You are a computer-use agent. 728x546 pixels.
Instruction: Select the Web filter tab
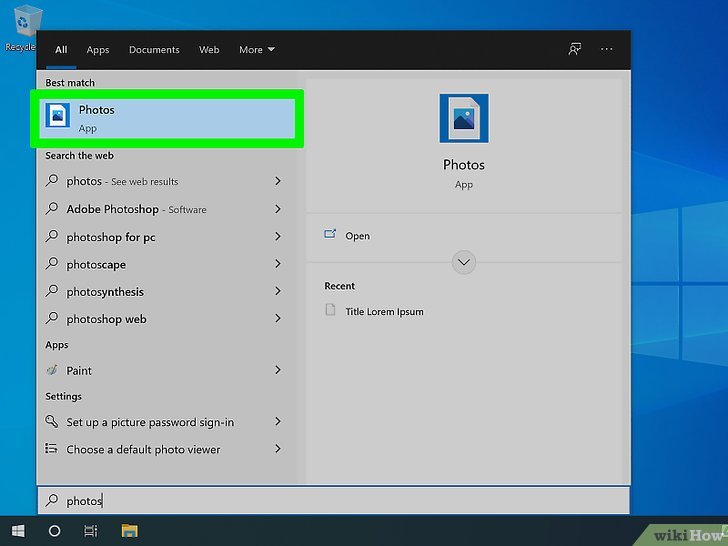pyautogui.click(x=209, y=49)
